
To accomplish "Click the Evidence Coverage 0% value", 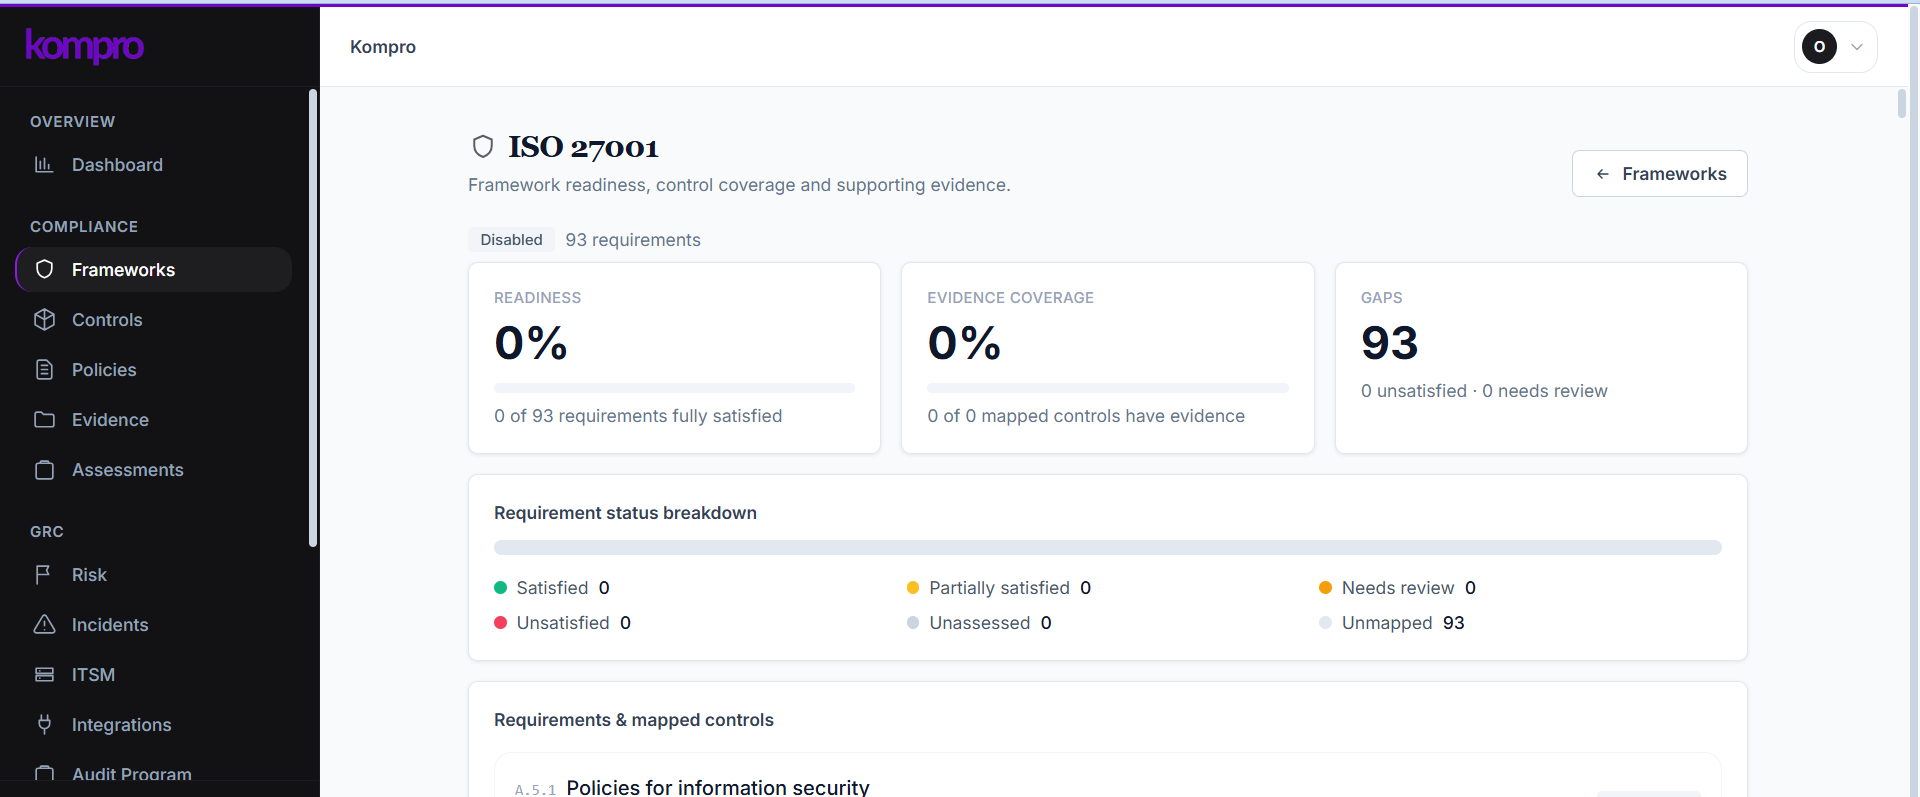I will click(964, 344).
